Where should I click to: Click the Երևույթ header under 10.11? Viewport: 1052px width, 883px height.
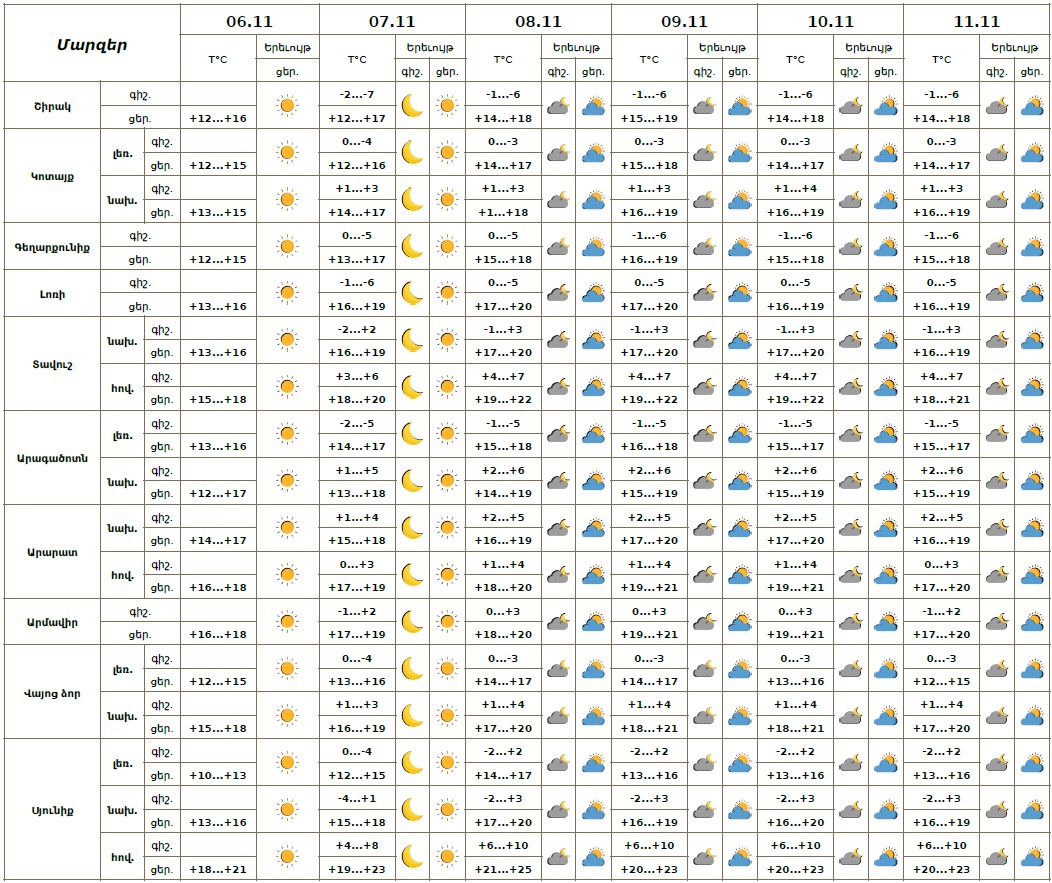pos(866,47)
